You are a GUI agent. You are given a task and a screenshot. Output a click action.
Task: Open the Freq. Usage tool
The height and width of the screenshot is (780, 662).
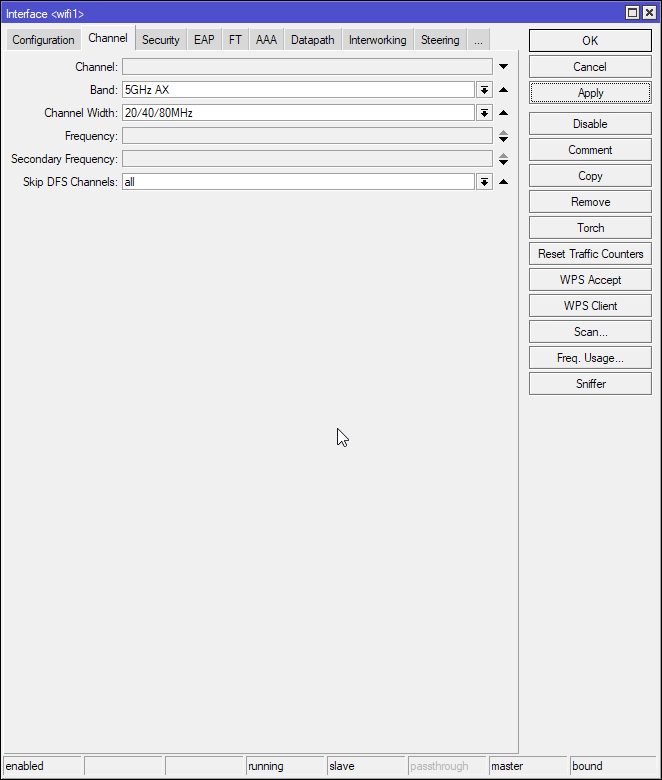(590, 358)
